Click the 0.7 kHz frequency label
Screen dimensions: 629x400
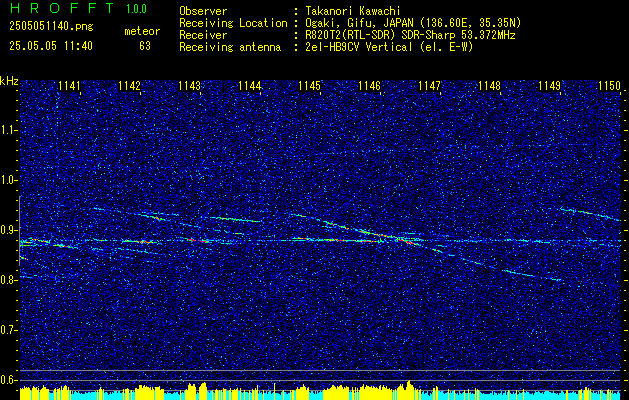point(8,330)
